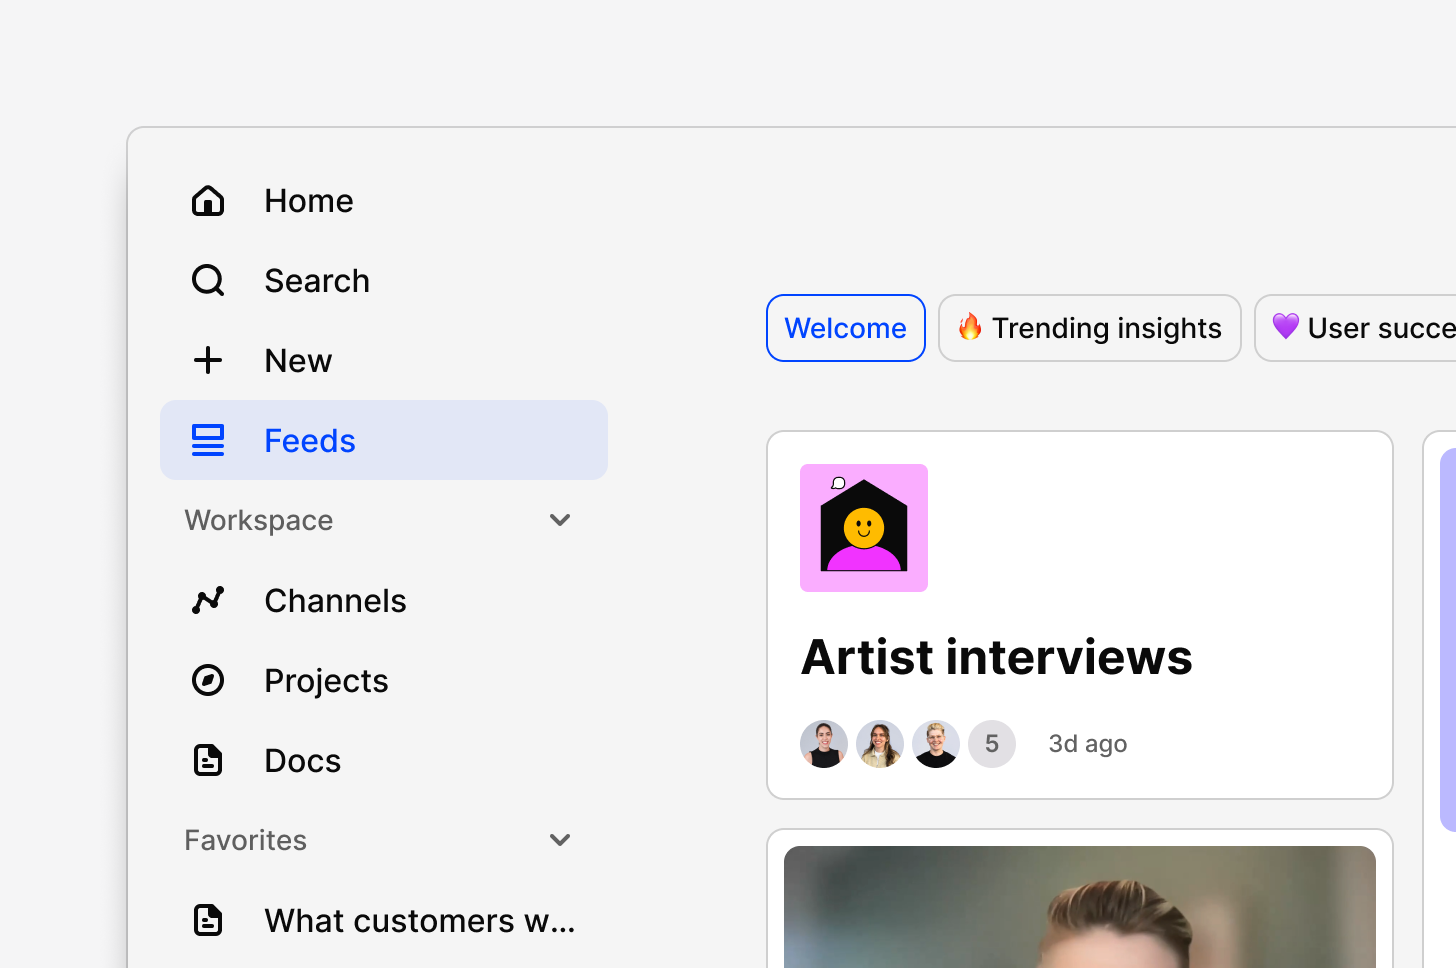Screen dimensions: 1456x968
Task: Click the Channels graph icon
Action: click(x=208, y=600)
